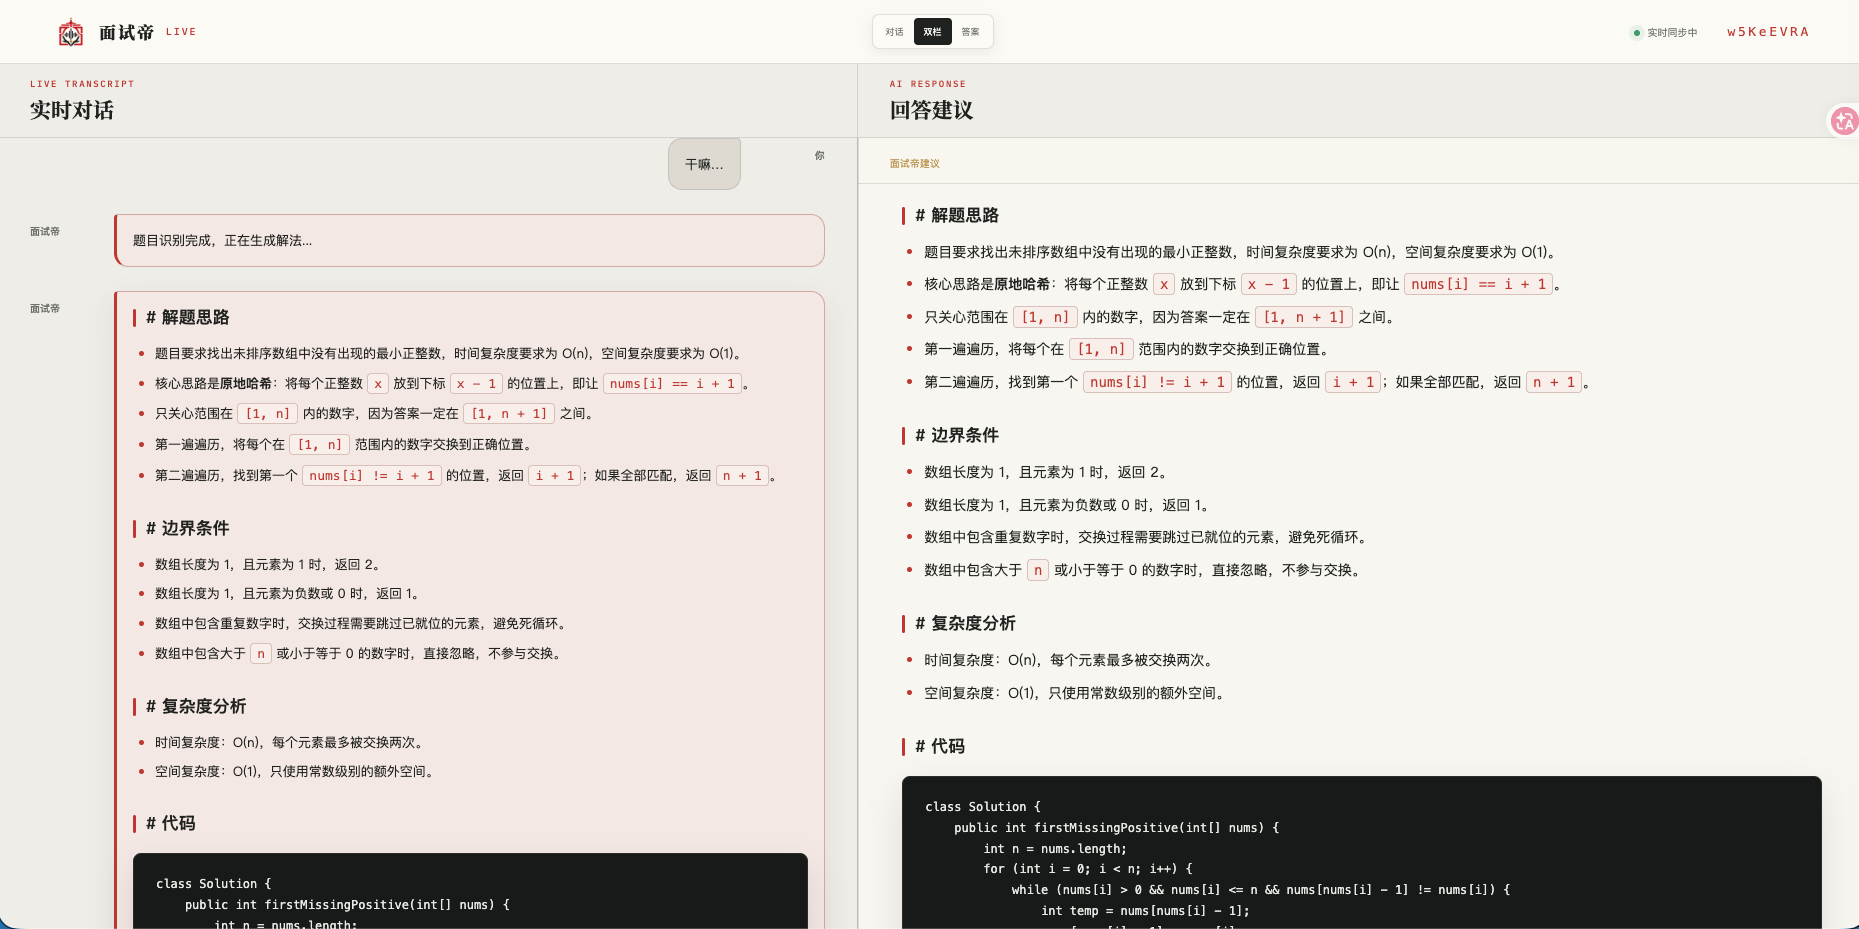Click the while loop line in response code block

(1261, 890)
